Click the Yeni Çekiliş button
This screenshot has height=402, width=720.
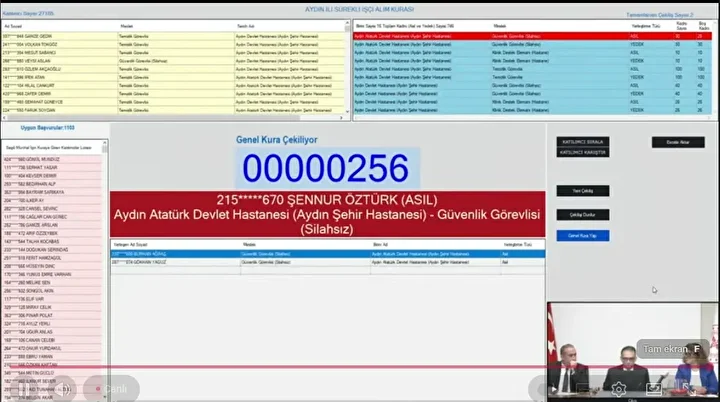click(582, 191)
